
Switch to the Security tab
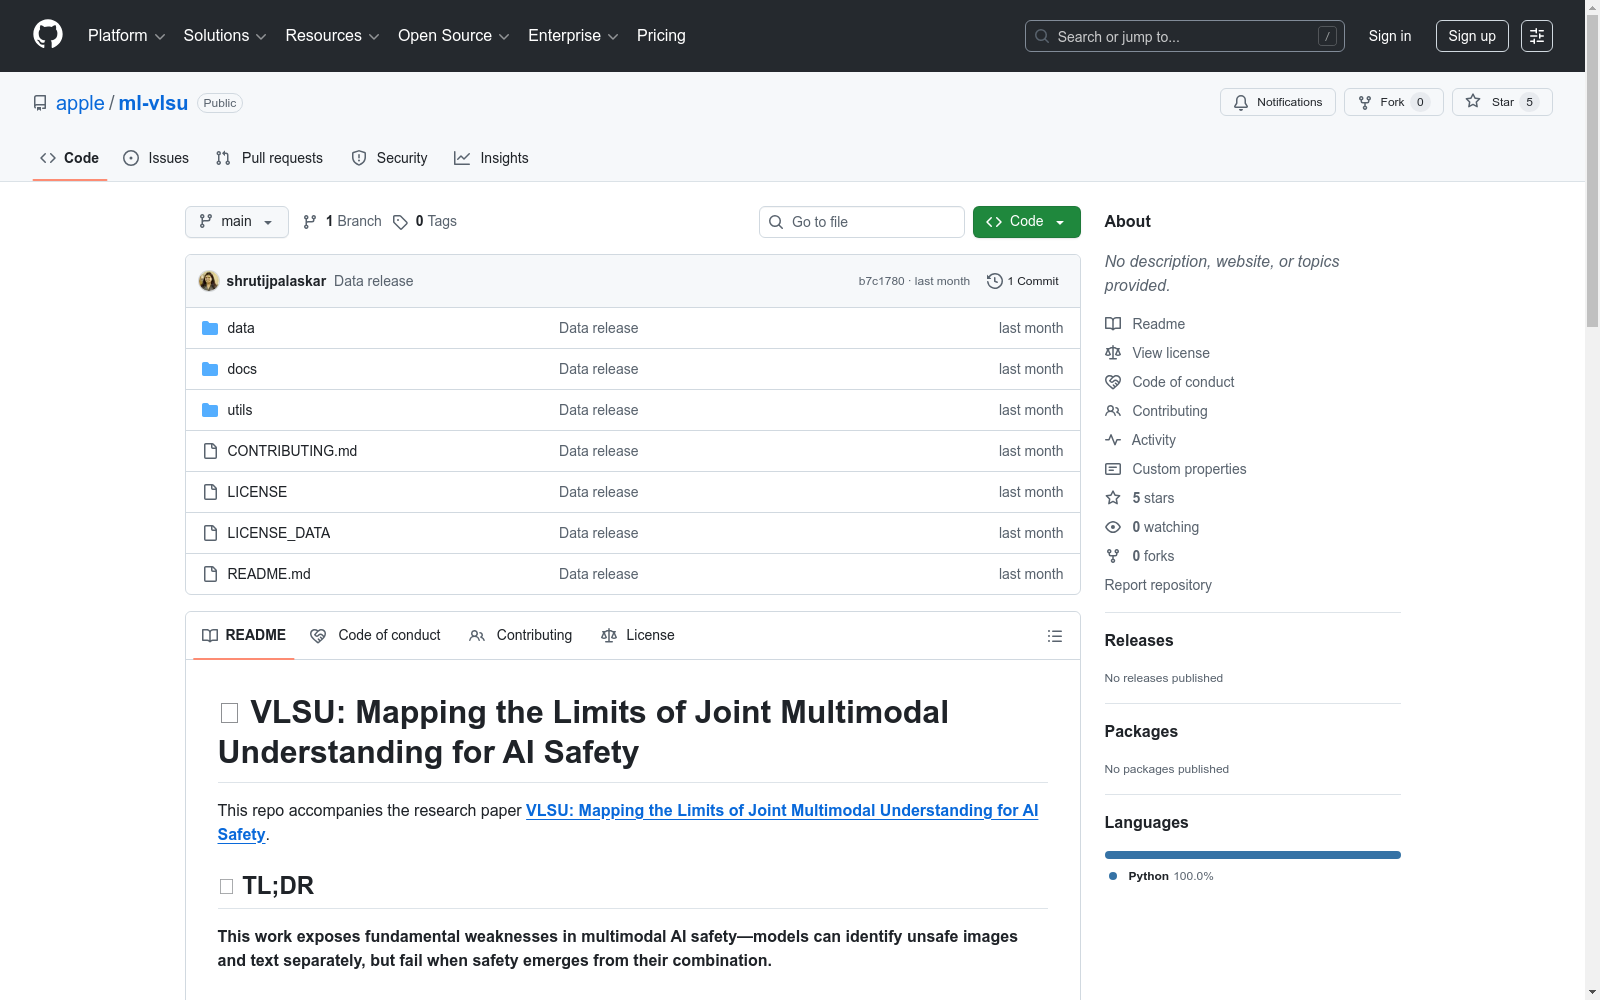[389, 158]
